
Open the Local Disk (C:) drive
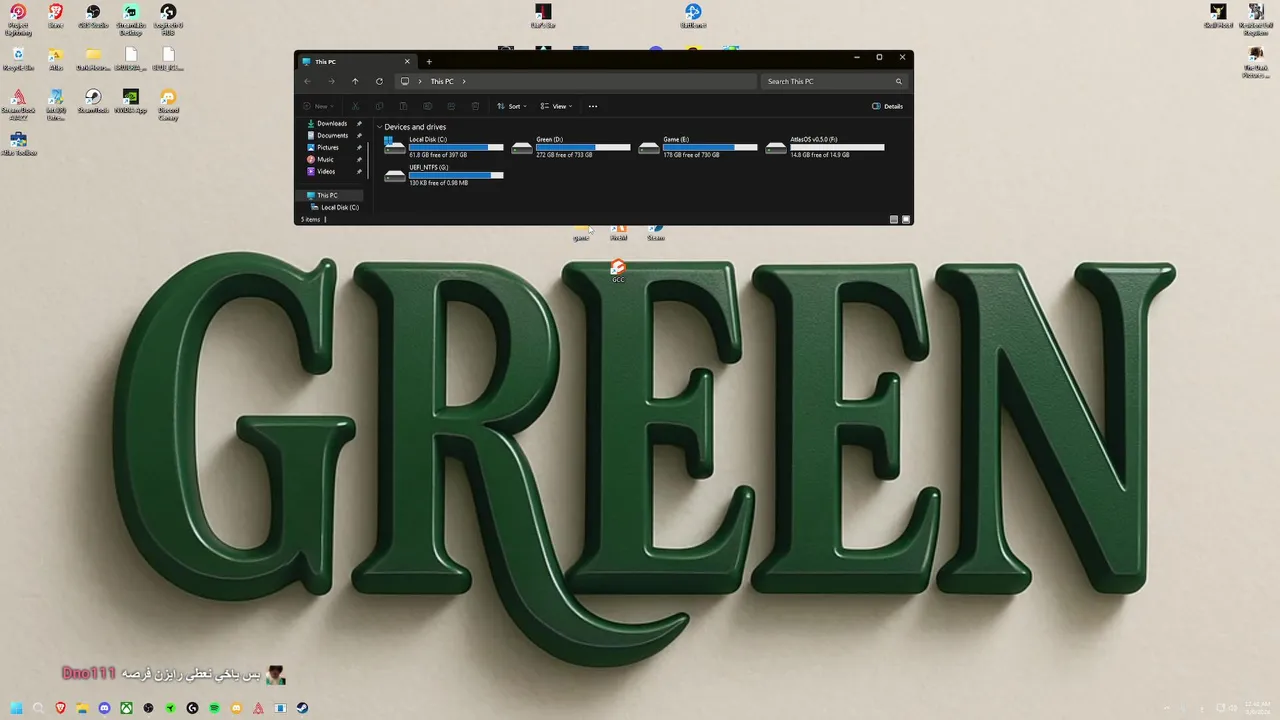(x=443, y=147)
